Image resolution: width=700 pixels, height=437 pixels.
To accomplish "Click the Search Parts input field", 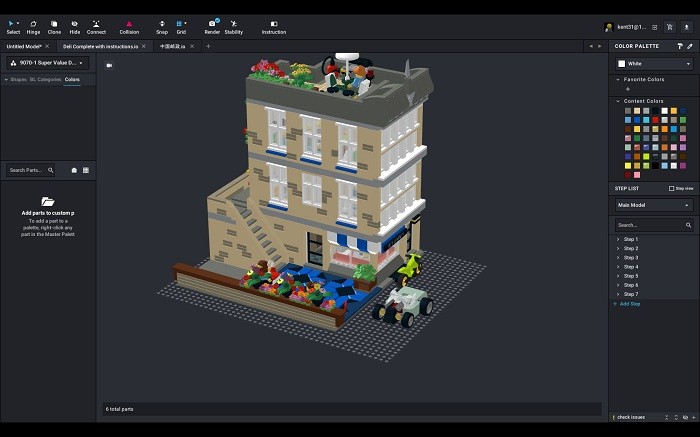I will (28, 170).
